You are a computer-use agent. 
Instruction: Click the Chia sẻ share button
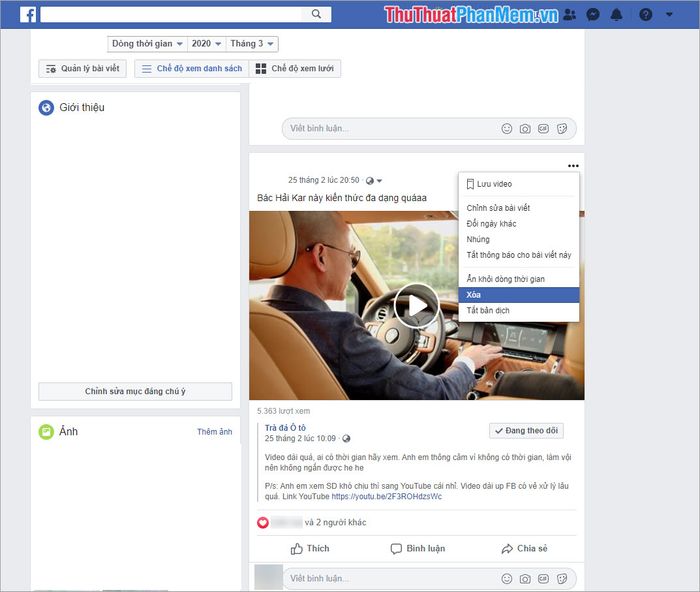tap(525, 549)
